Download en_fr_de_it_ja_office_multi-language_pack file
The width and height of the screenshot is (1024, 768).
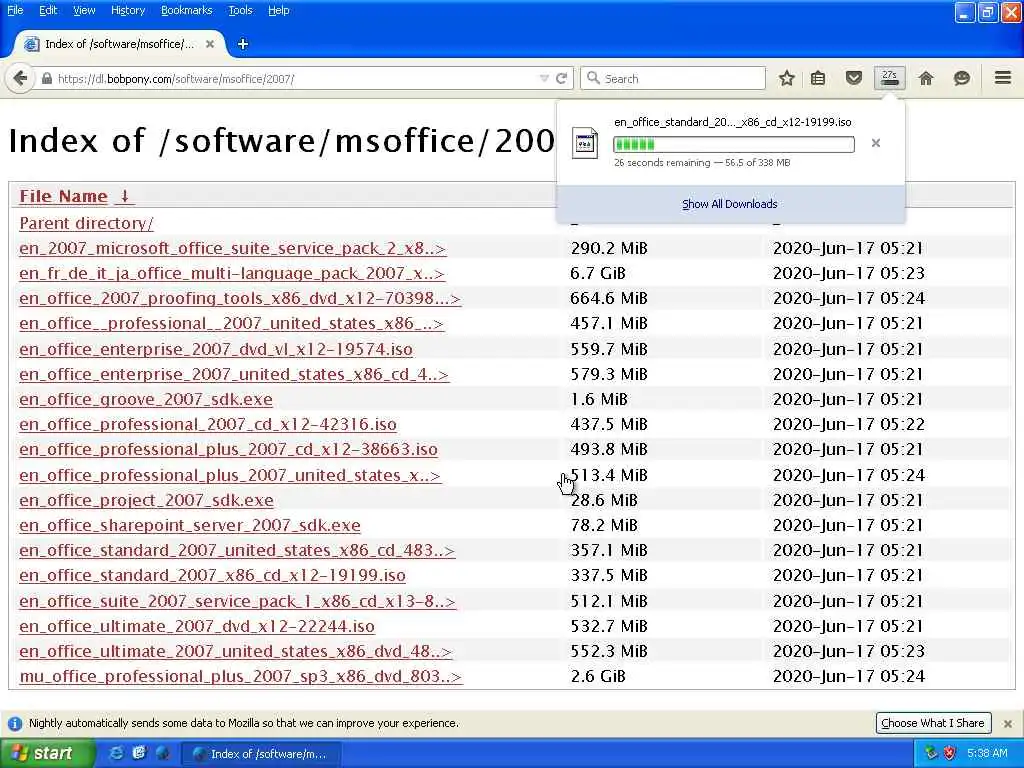pos(232,273)
